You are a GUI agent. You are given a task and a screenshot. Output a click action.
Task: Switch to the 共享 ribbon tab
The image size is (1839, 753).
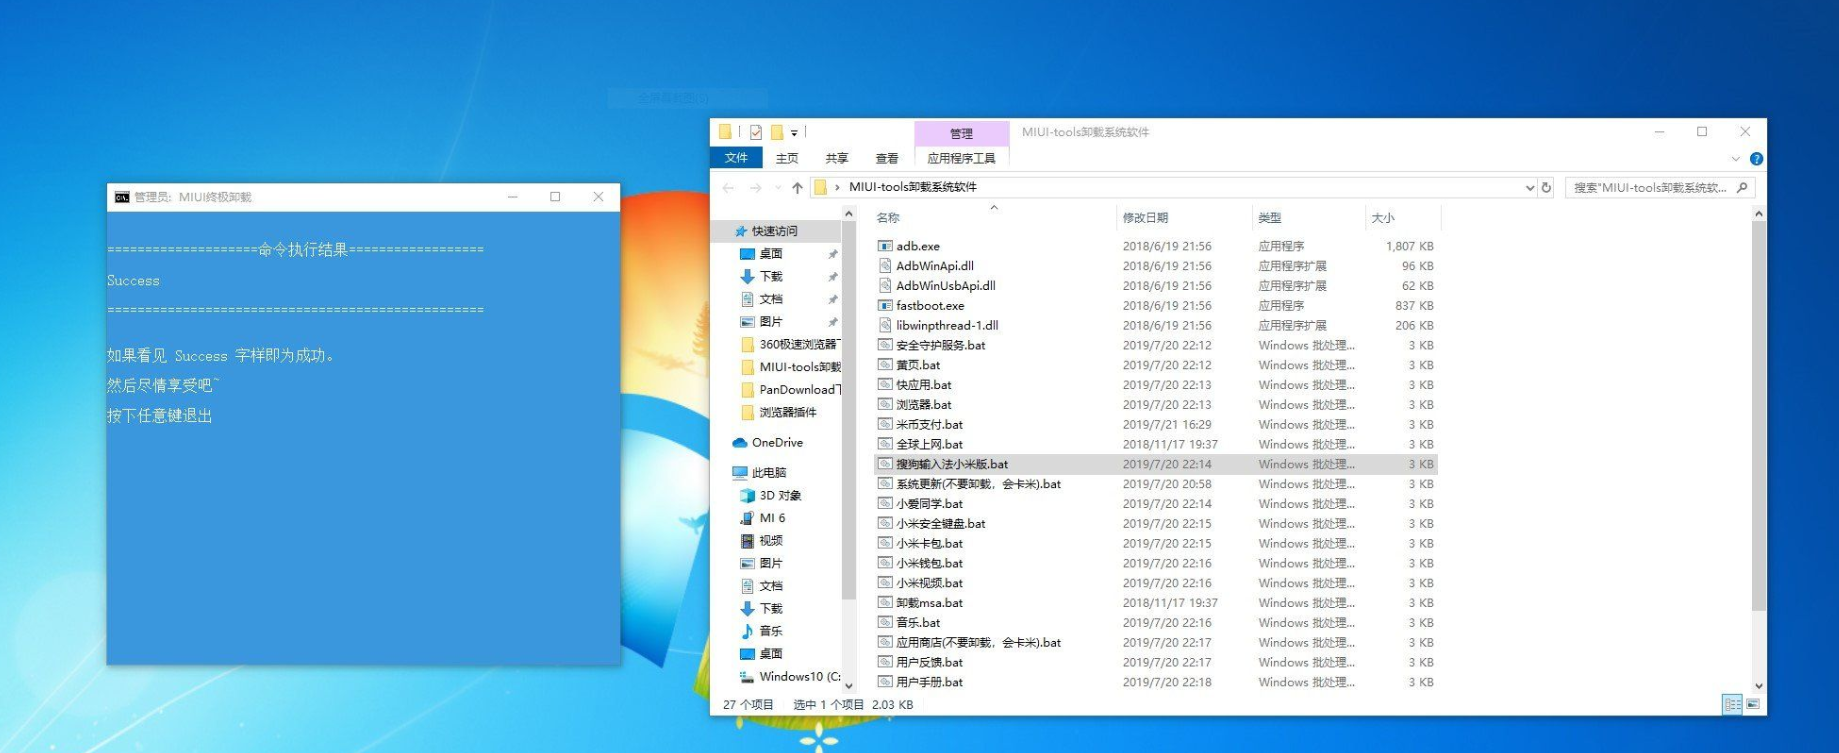click(837, 158)
